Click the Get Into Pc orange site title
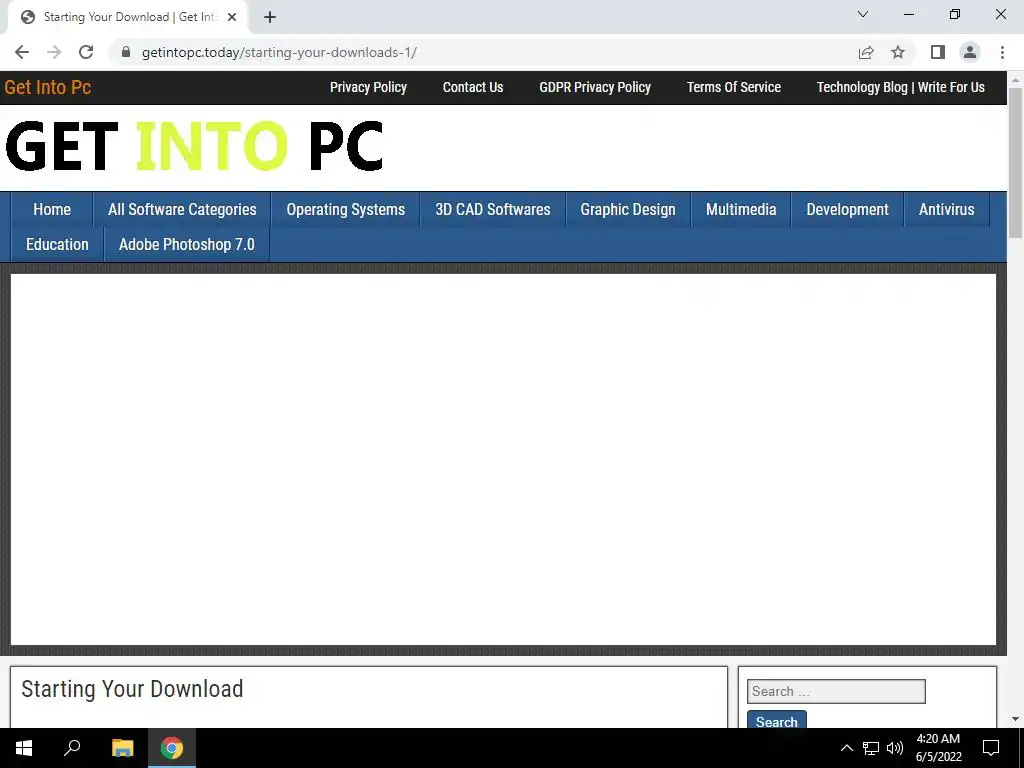1024x768 pixels. (48, 88)
